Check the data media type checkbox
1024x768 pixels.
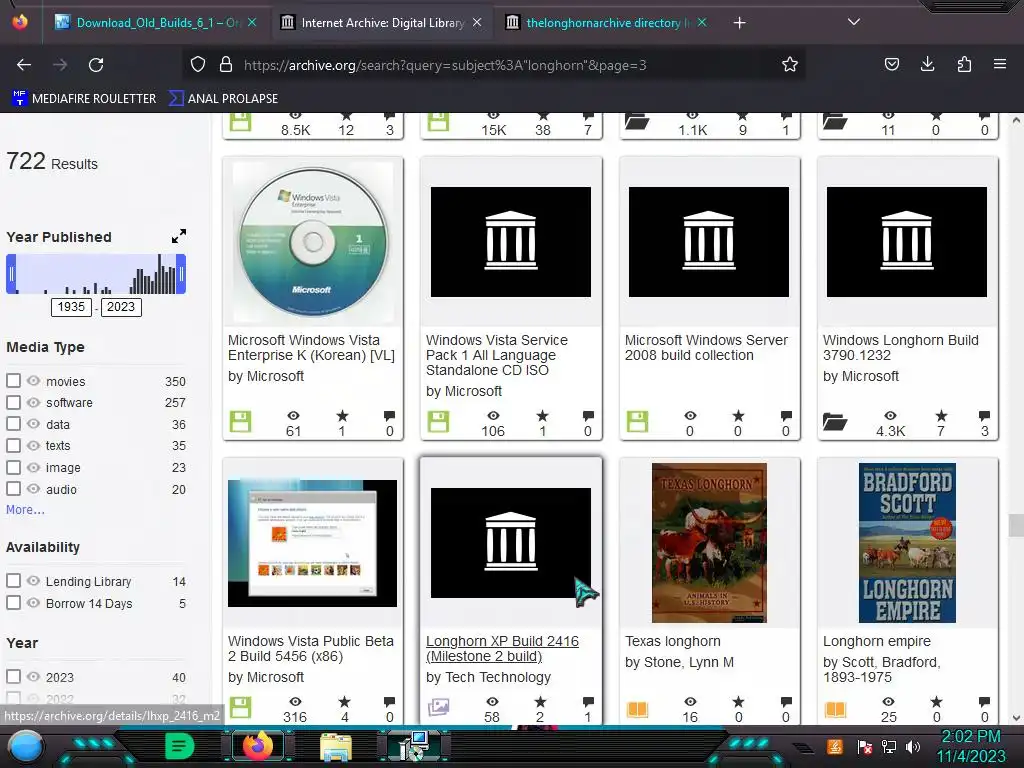[13, 424]
